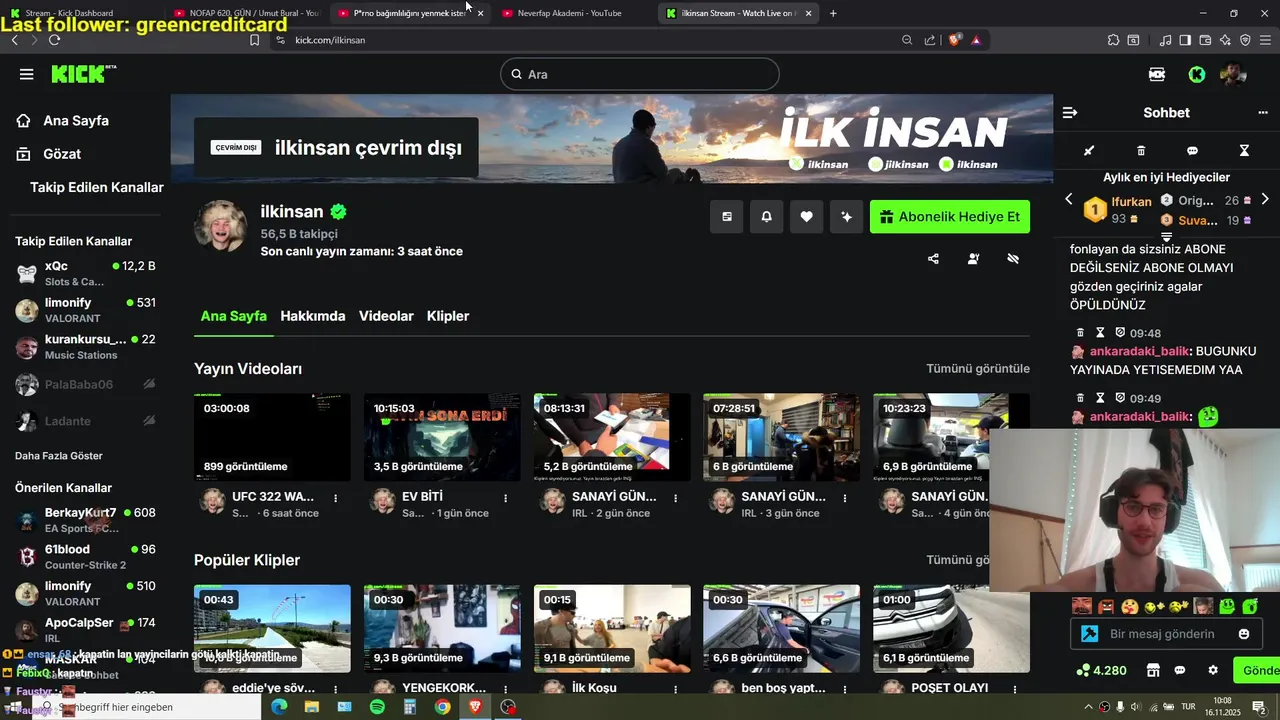1280x720 pixels.
Task: Select Ana Sayfa channel tab
Action: [x=234, y=316]
